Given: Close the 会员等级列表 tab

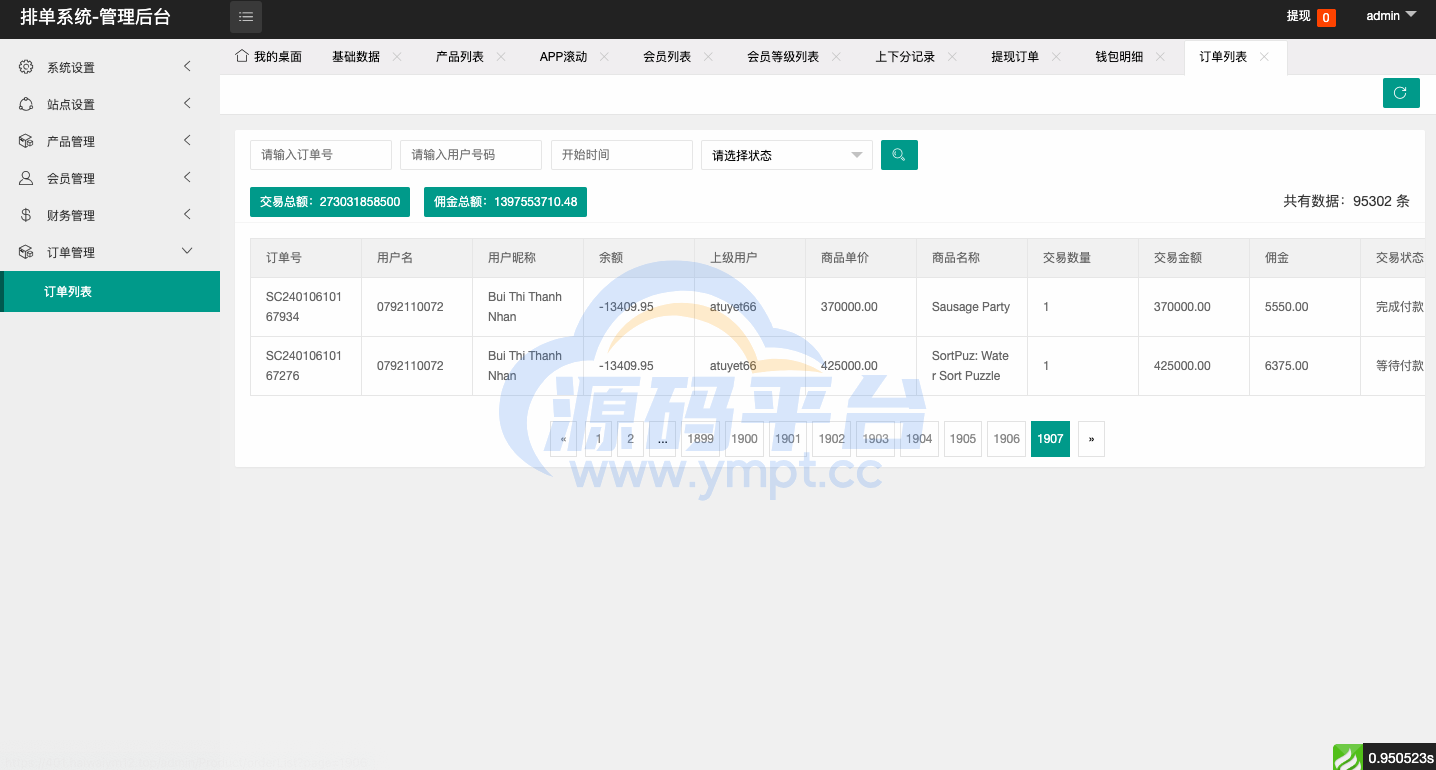Looking at the screenshot, I should point(836,57).
